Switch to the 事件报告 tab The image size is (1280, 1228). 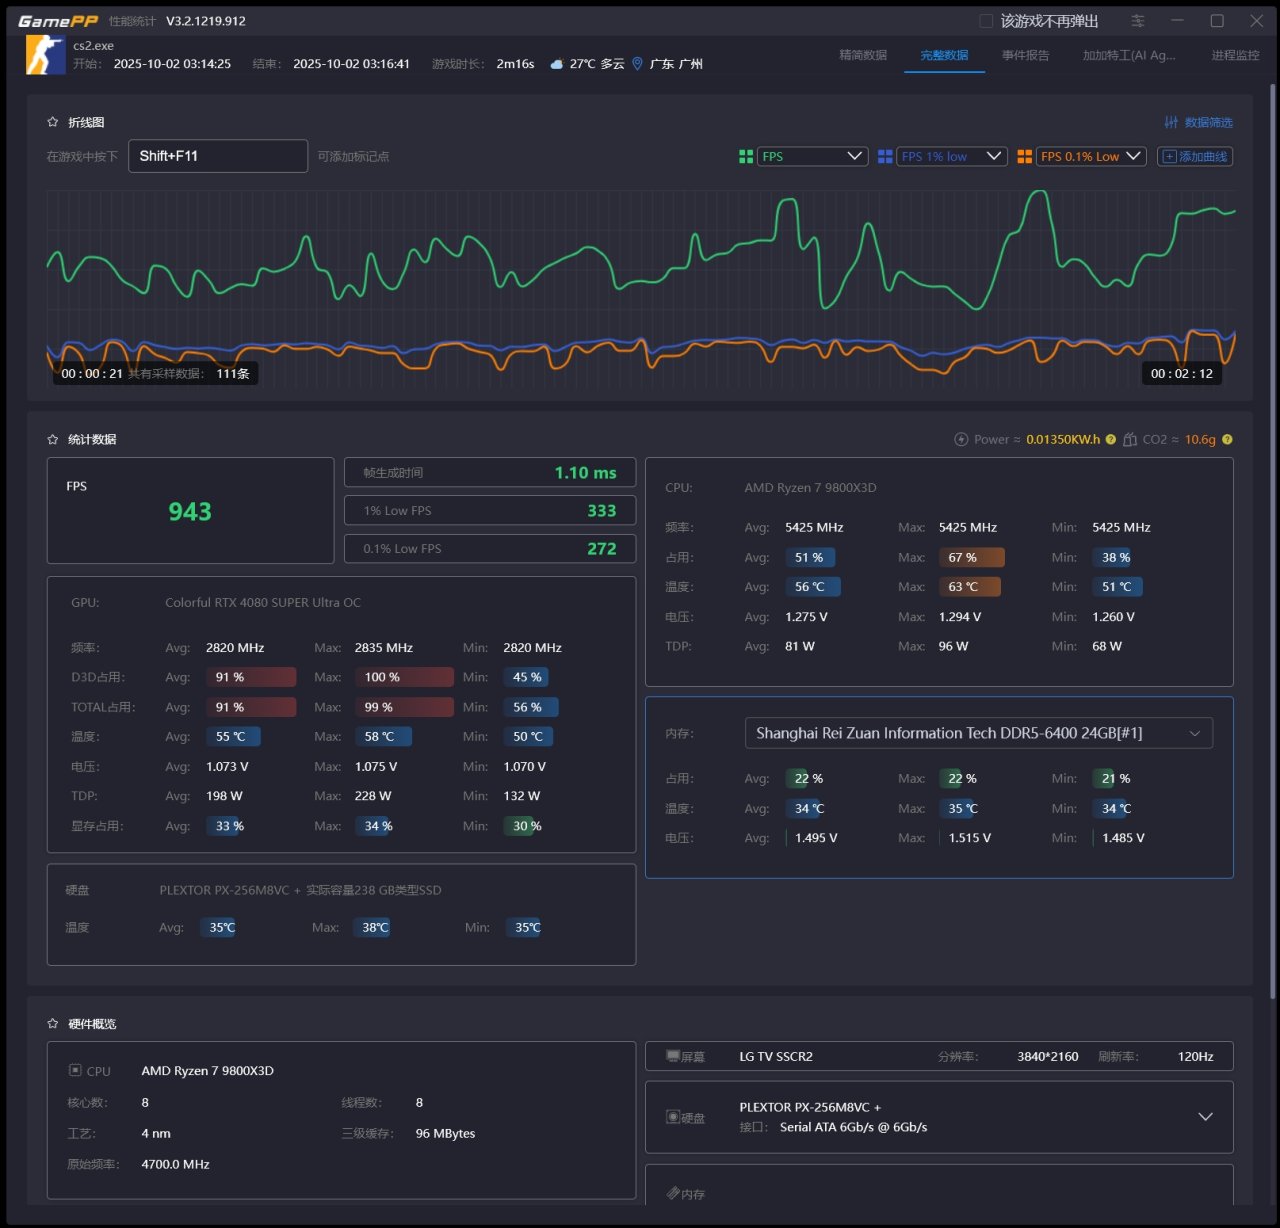[1025, 55]
